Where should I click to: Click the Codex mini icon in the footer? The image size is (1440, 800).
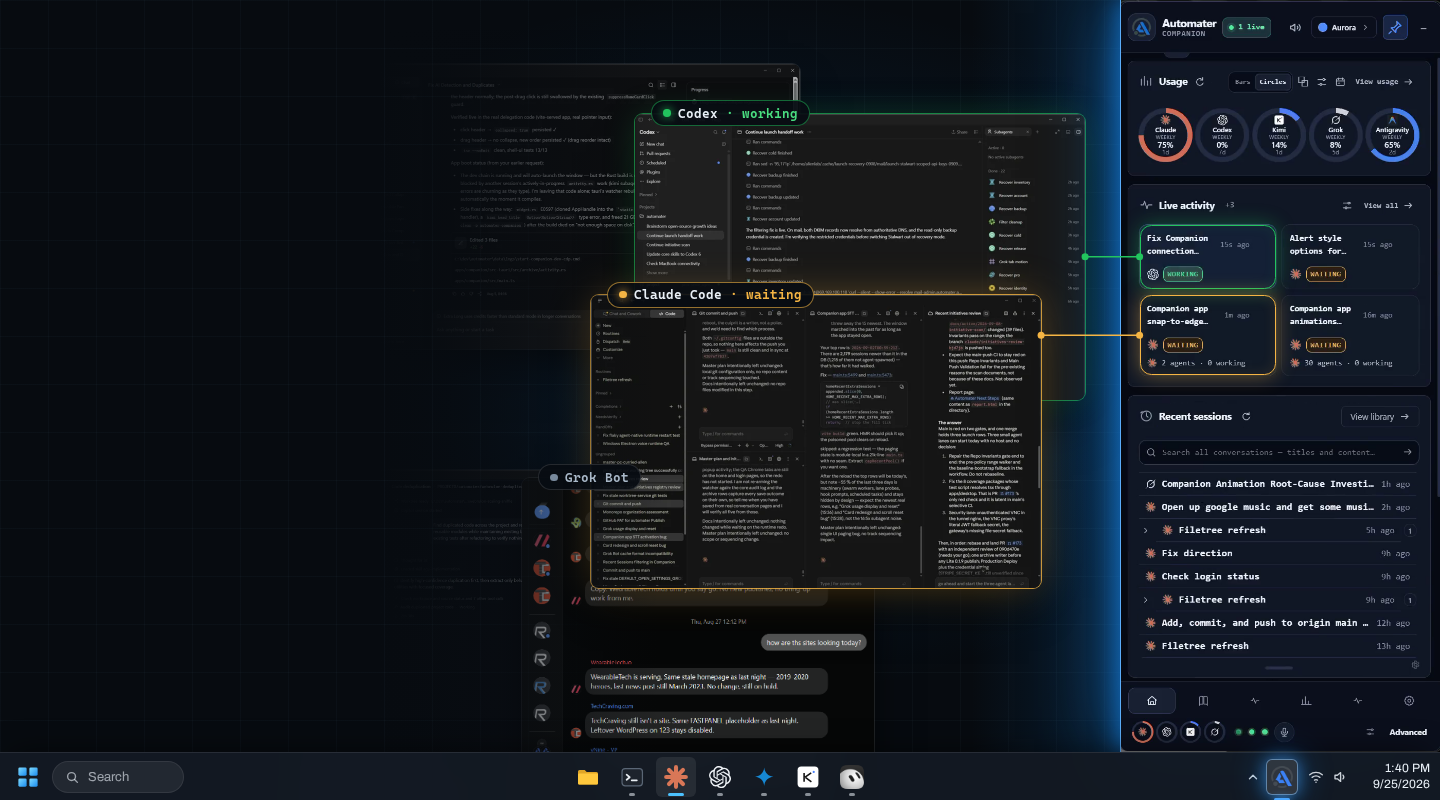1166,732
